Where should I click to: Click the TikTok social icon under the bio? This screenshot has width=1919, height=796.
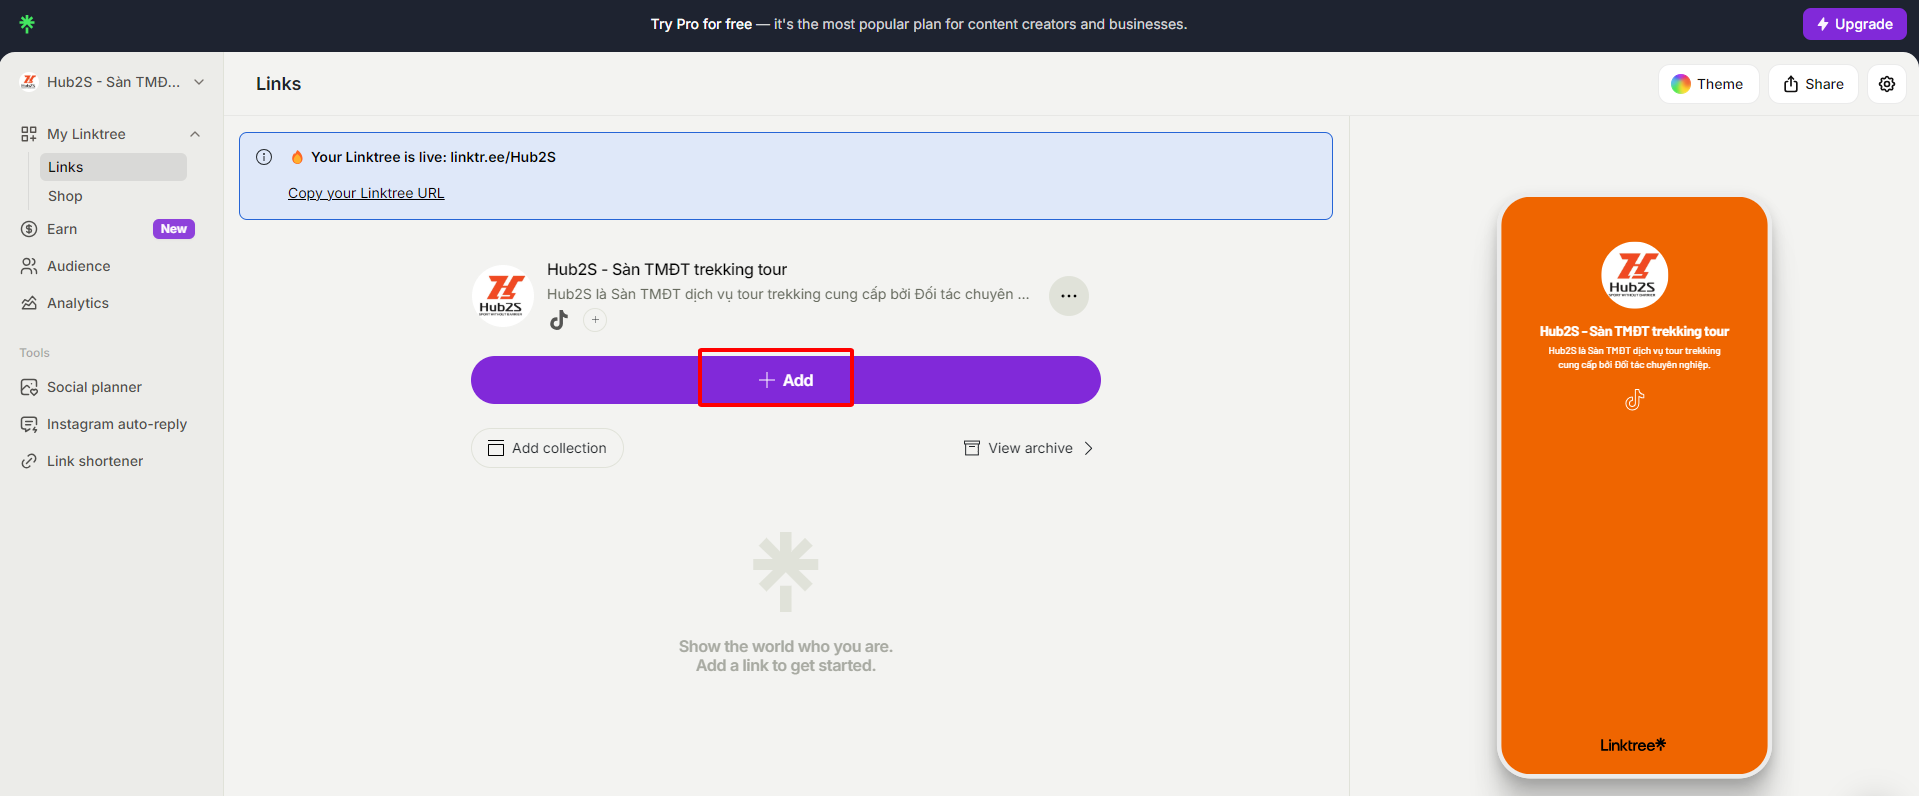click(559, 320)
